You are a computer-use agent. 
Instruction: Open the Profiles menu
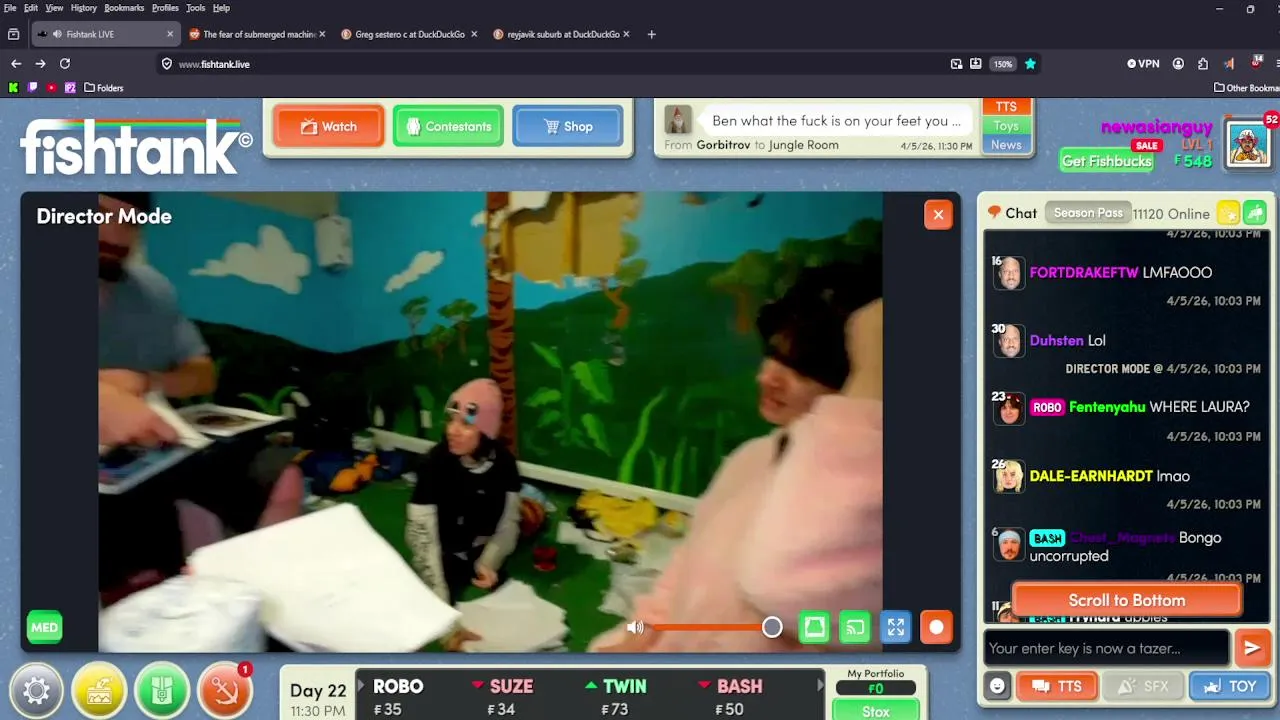165,8
